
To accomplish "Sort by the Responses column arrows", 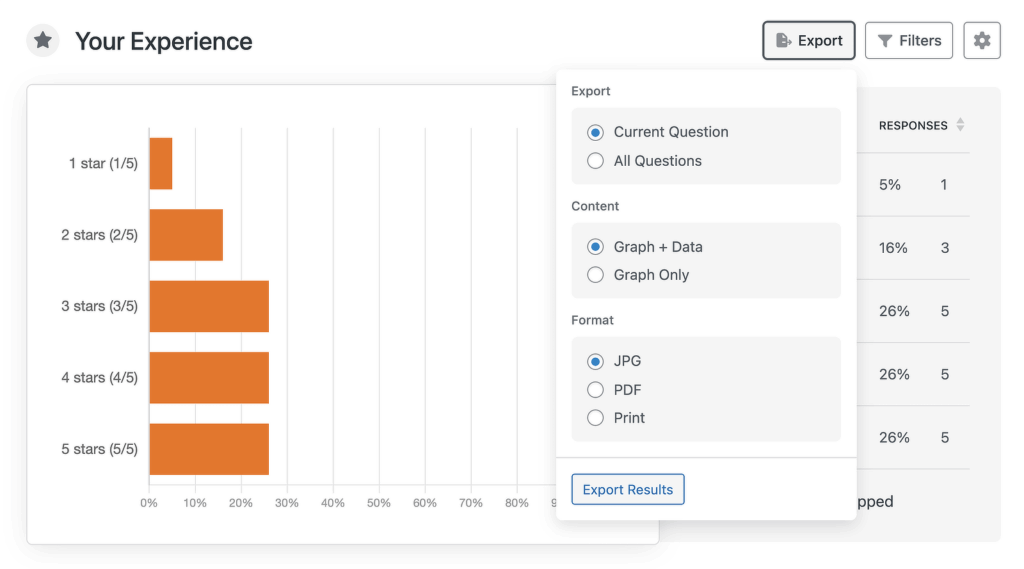I will [x=960, y=125].
